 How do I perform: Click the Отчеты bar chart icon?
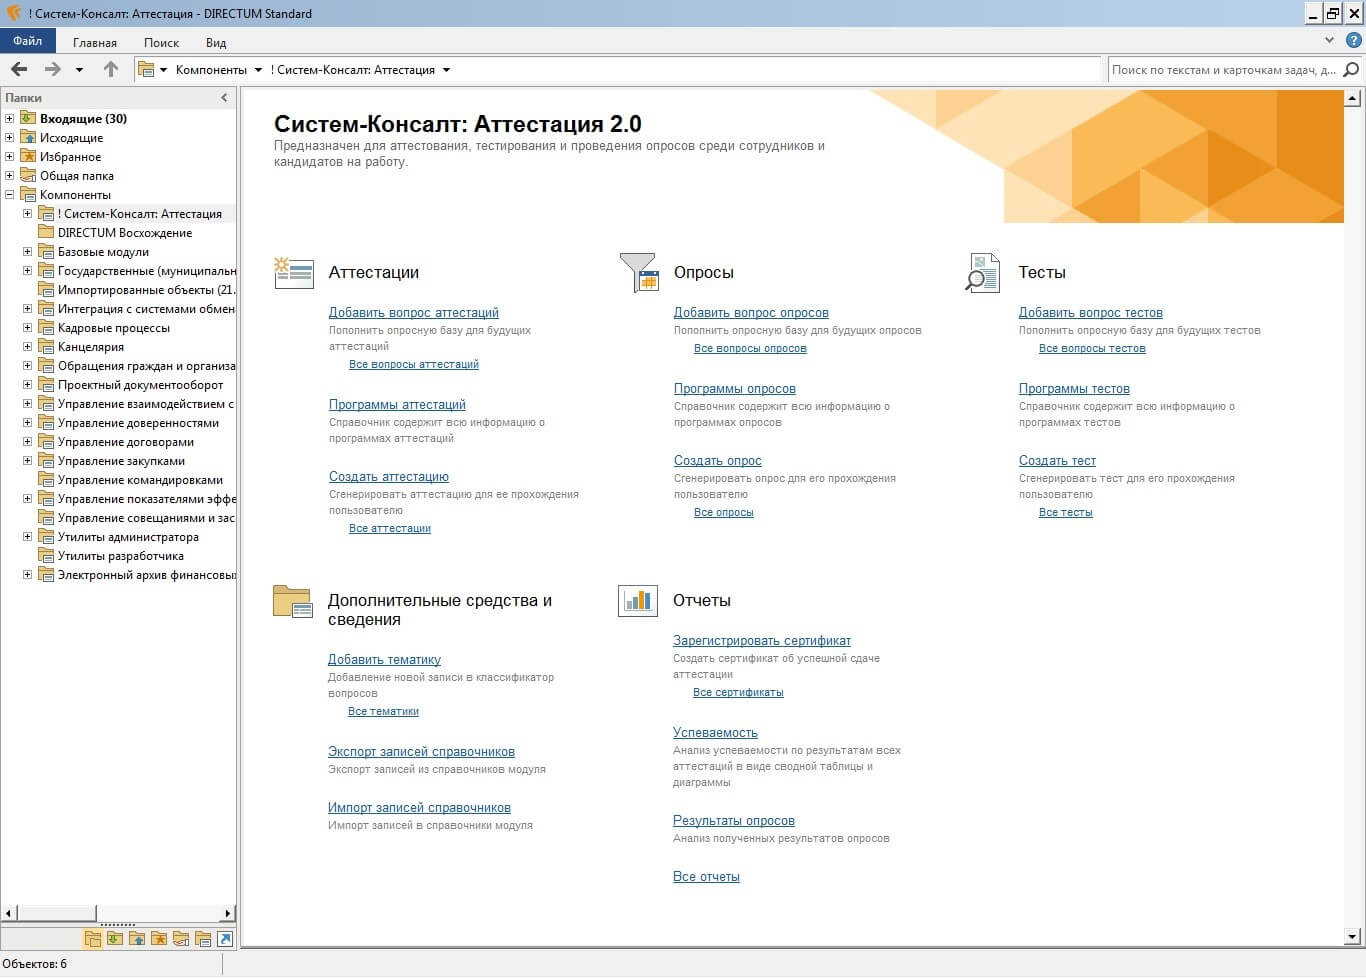click(637, 601)
